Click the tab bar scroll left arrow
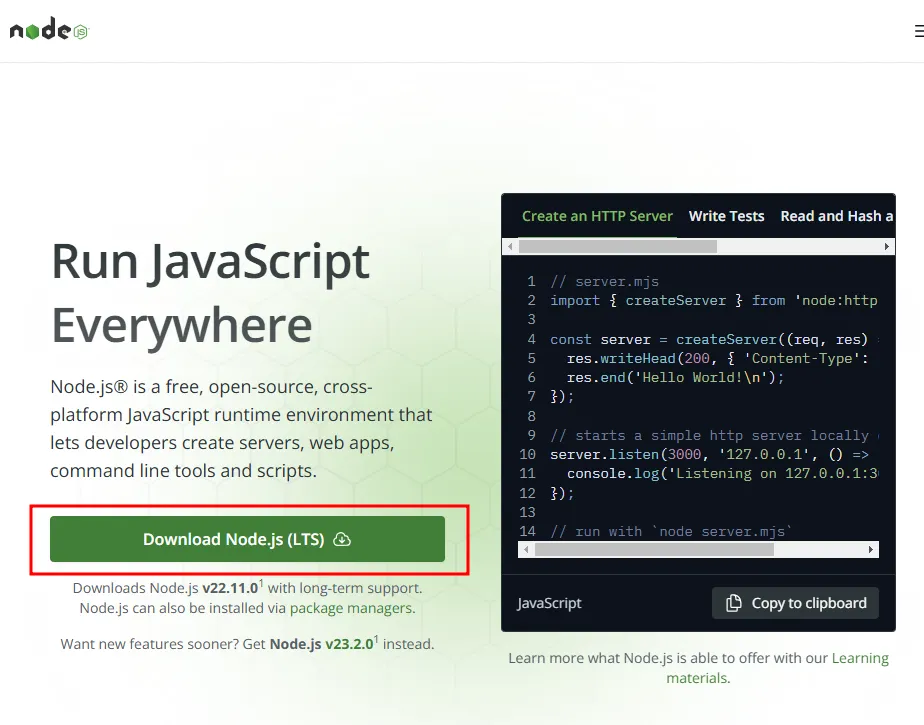 (x=510, y=246)
